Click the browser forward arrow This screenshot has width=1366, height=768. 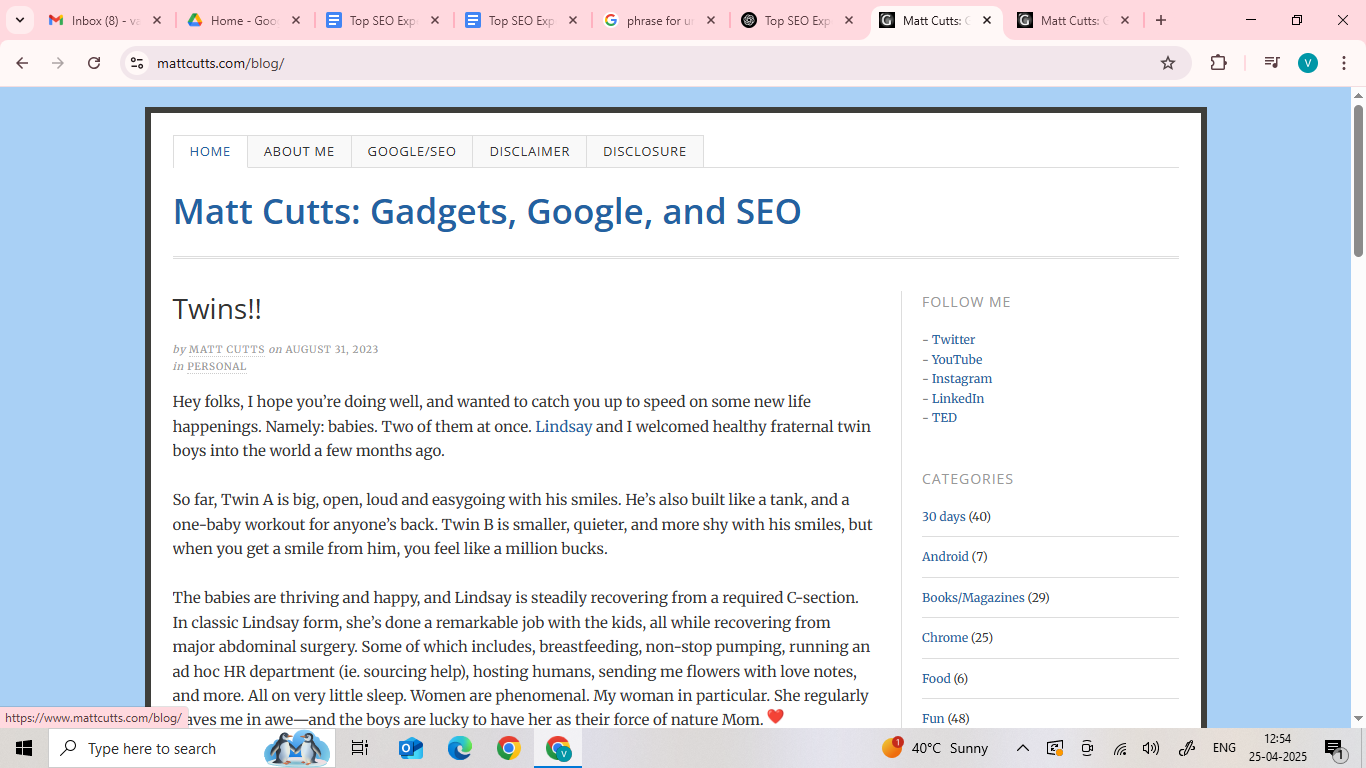pyautogui.click(x=58, y=63)
